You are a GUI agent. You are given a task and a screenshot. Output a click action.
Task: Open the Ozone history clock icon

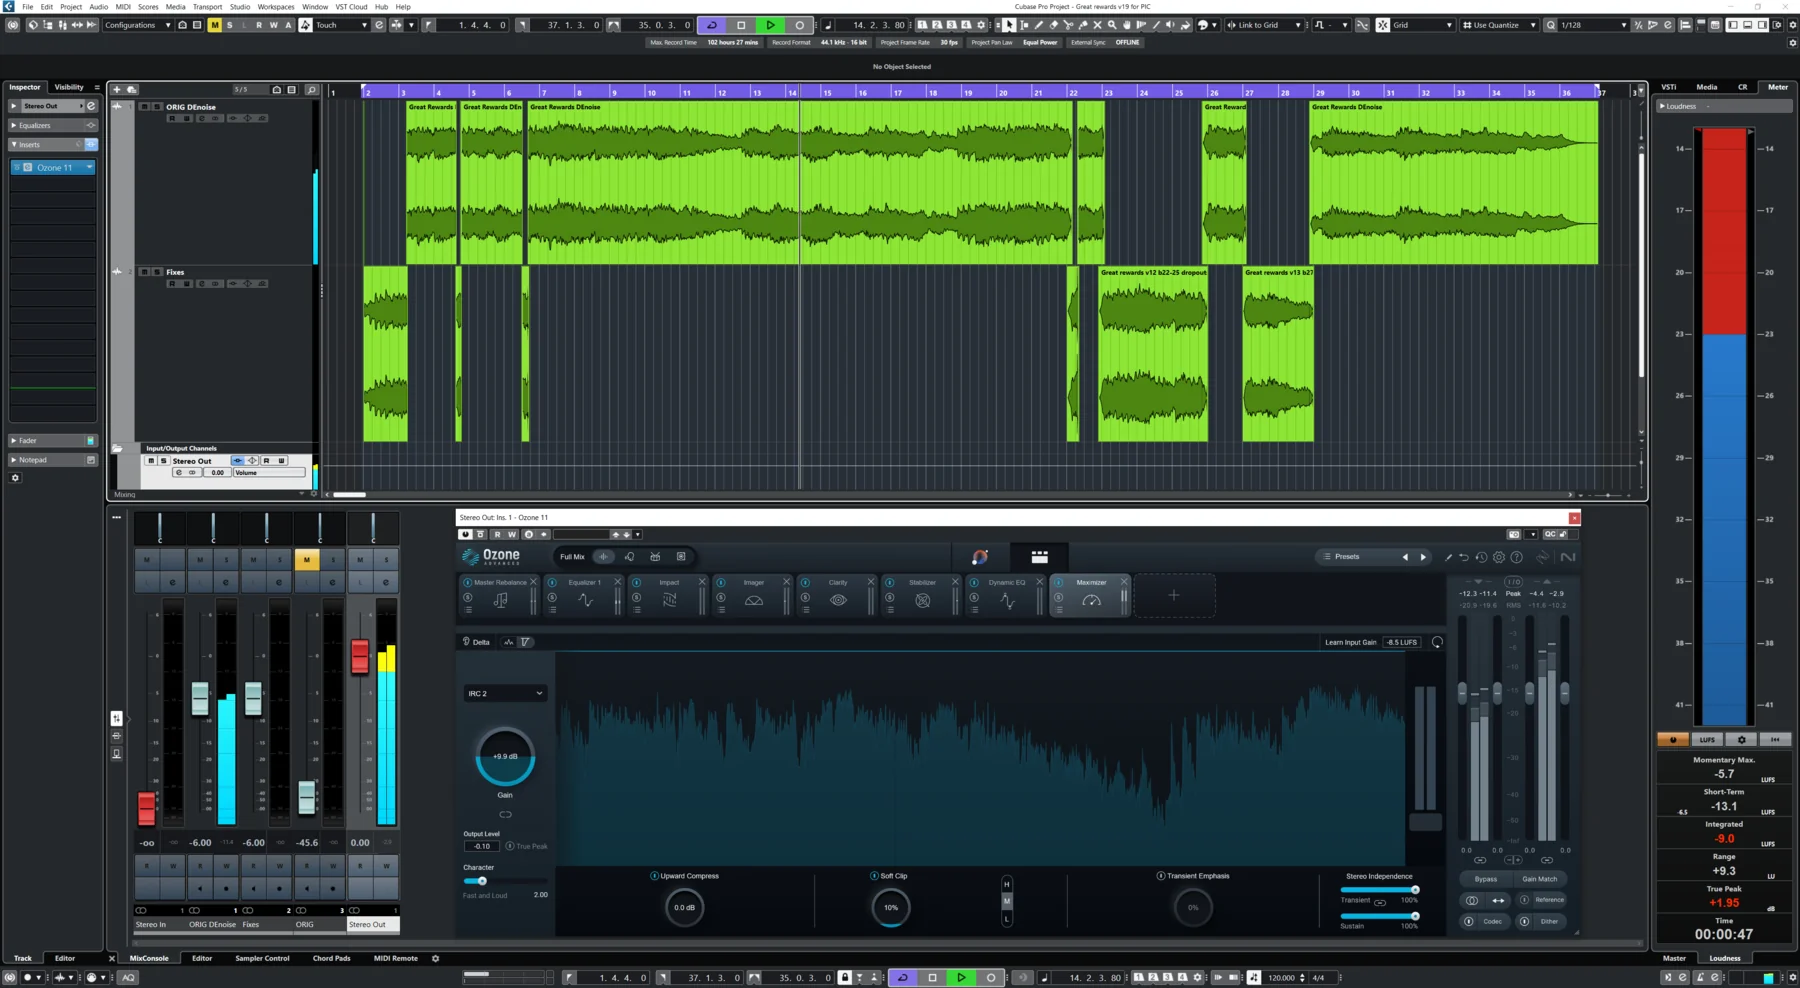(1482, 557)
